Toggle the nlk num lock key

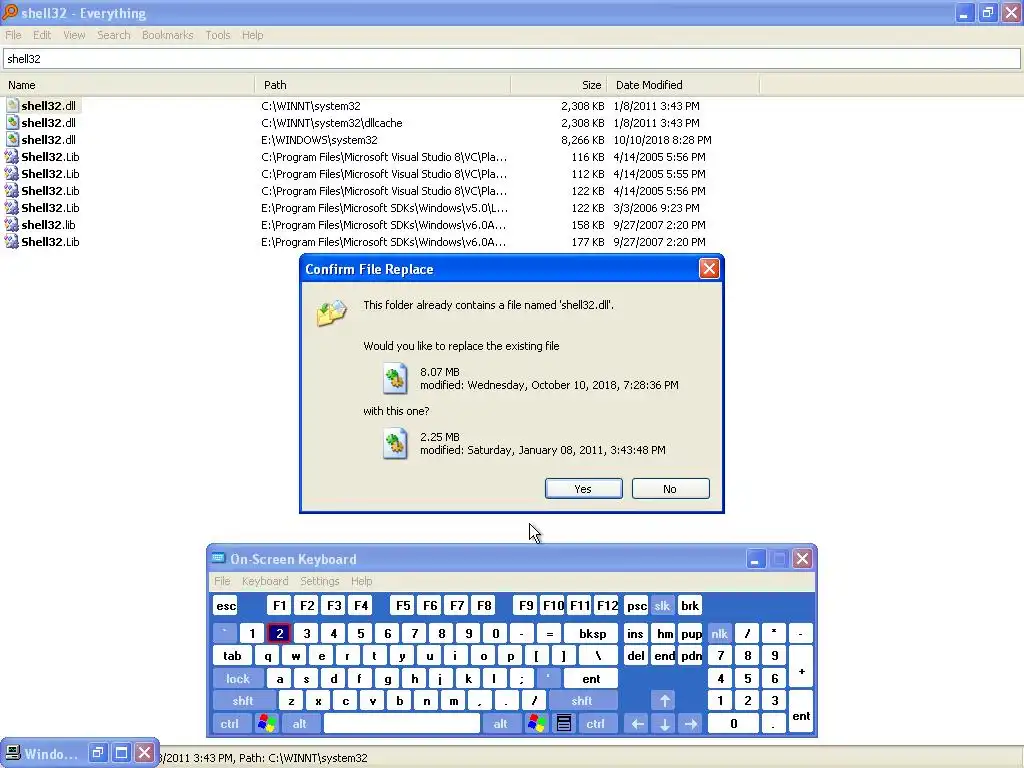(x=719, y=633)
